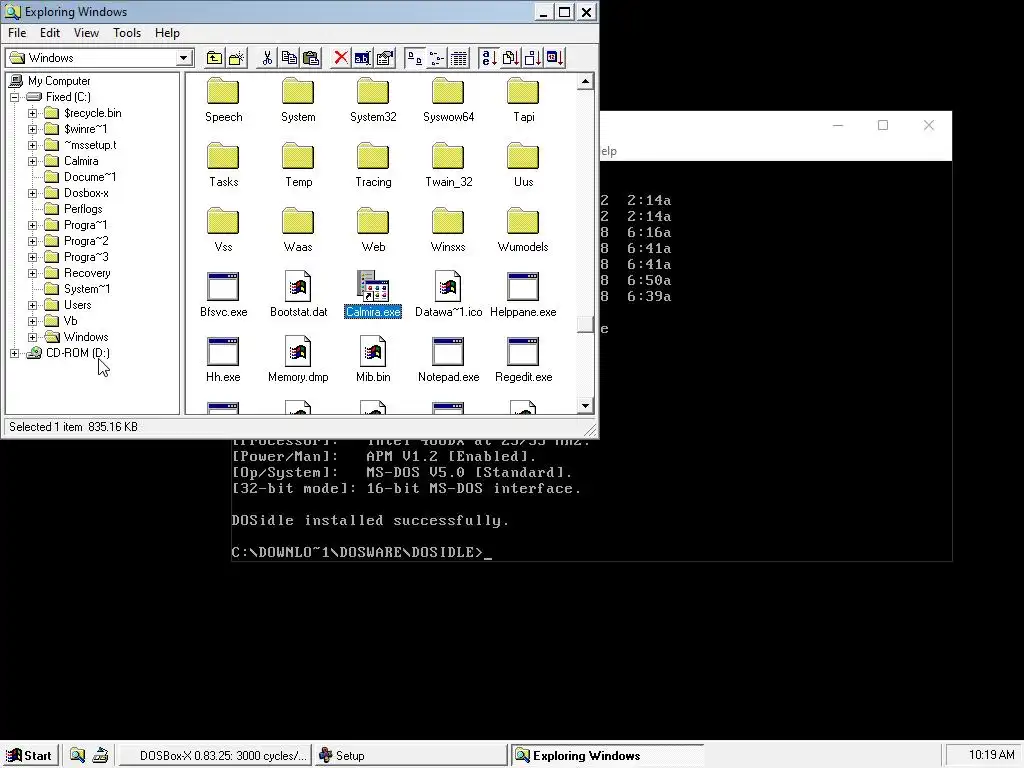The height and width of the screenshot is (768, 1024).
Task: Select the Regedit.exe file
Action: (523, 360)
